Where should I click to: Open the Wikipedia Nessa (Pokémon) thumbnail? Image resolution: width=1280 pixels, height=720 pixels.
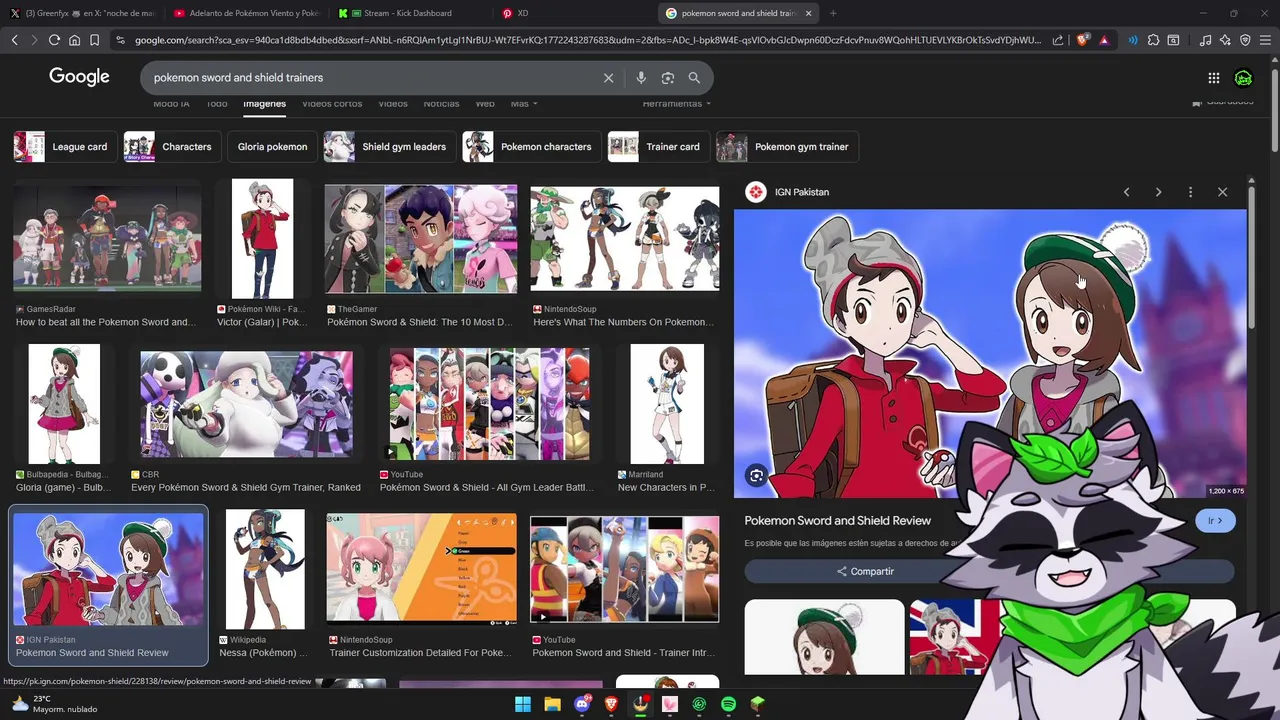[x=265, y=569]
